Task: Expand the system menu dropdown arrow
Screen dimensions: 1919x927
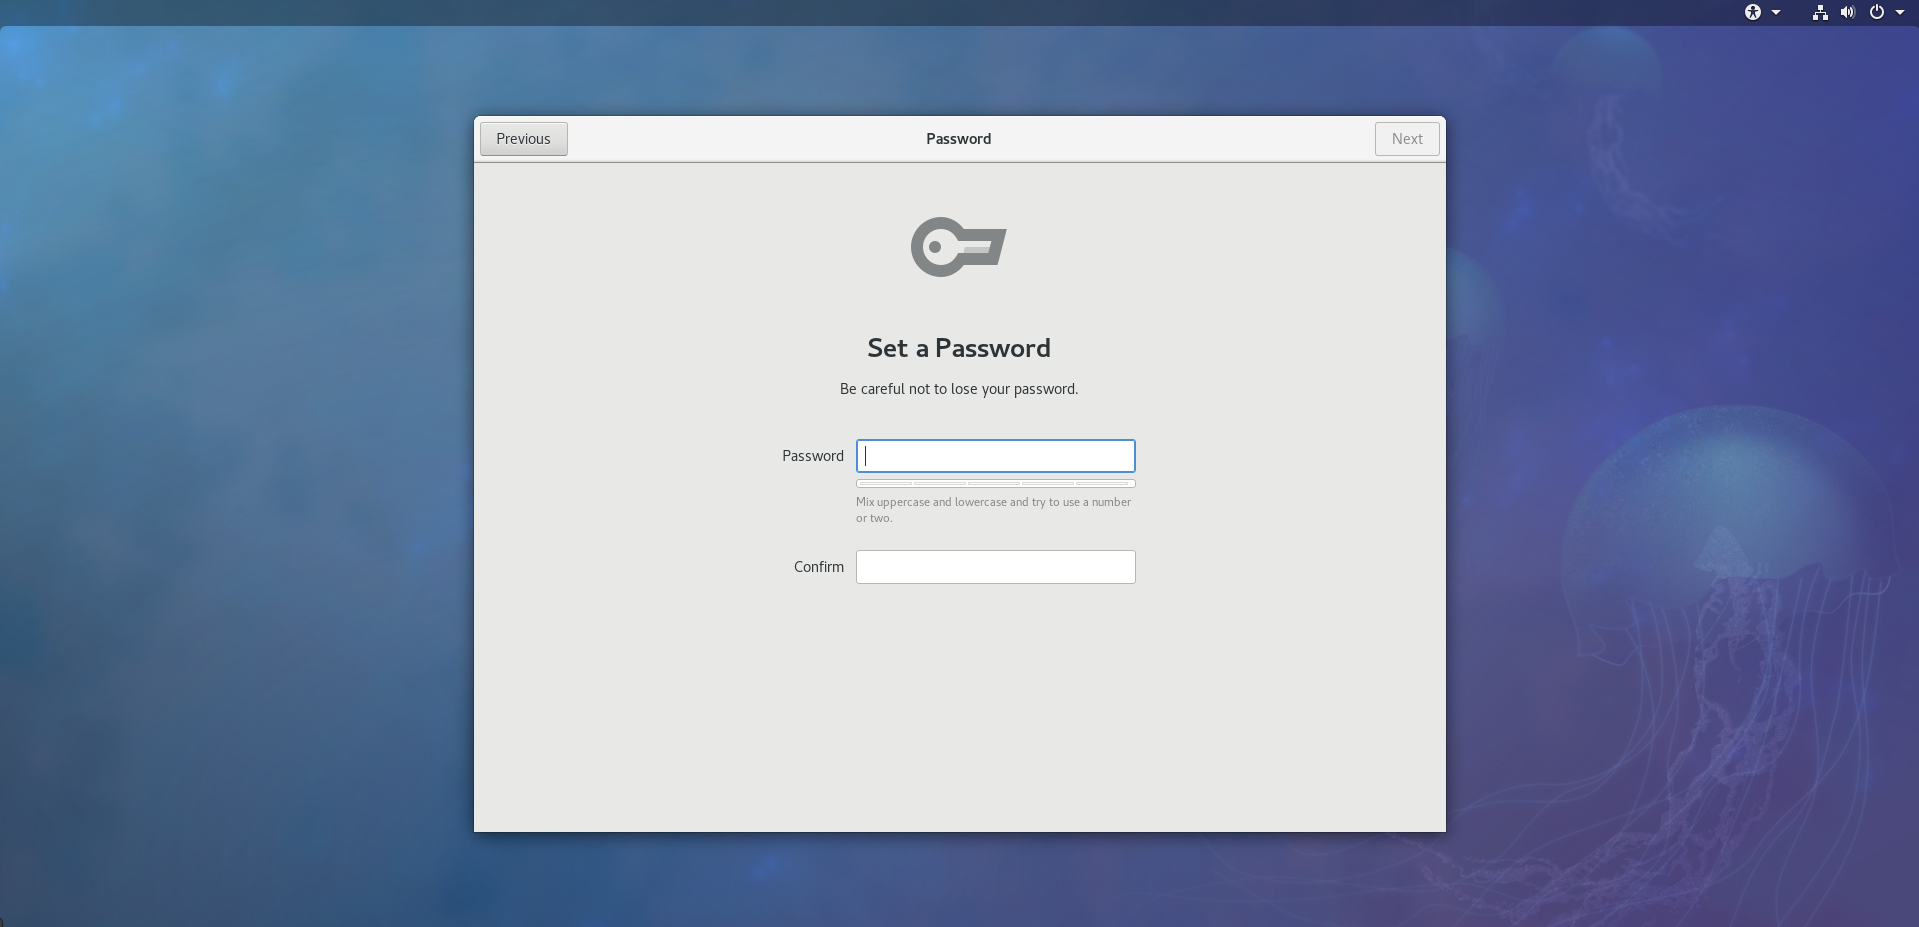Action: (x=1900, y=13)
